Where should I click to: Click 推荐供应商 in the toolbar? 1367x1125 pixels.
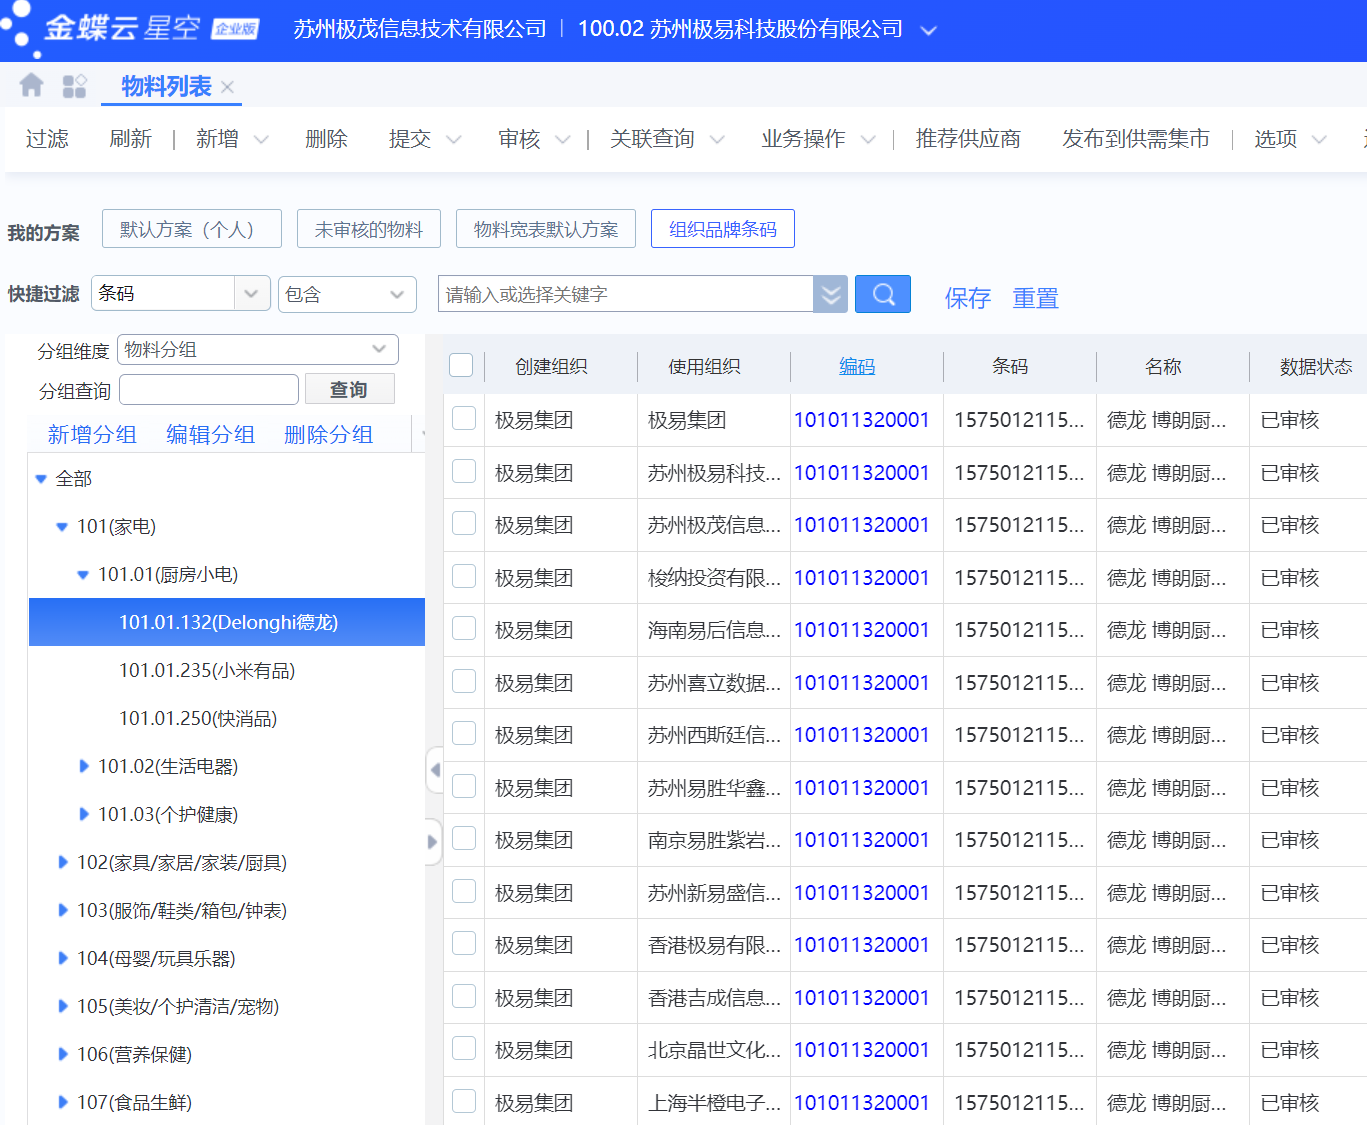click(968, 139)
